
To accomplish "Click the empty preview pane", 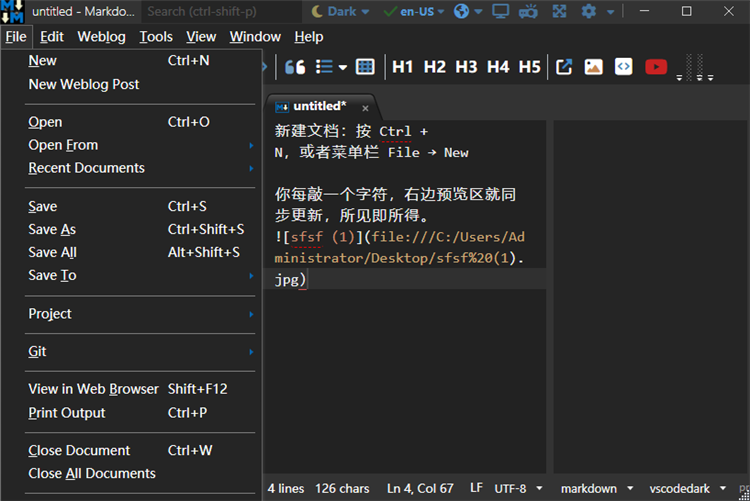I will coord(651,297).
